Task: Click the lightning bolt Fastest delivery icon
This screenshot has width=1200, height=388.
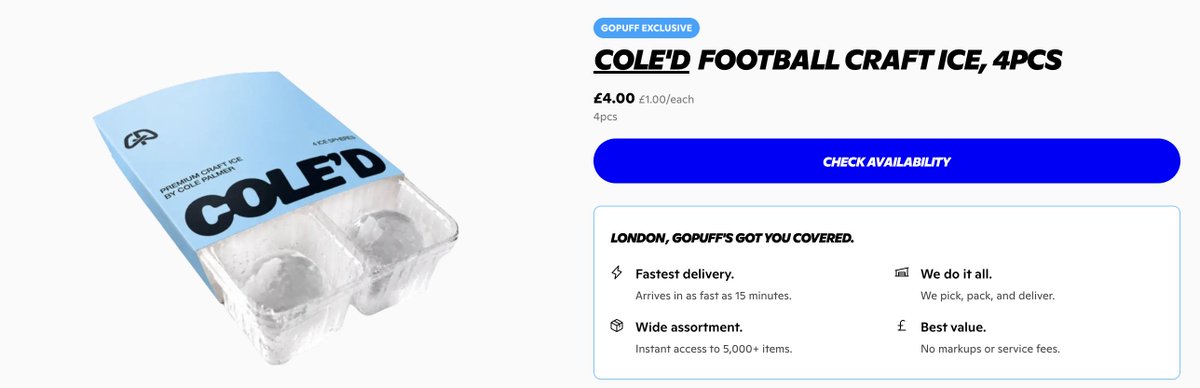Action: [x=617, y=273]
